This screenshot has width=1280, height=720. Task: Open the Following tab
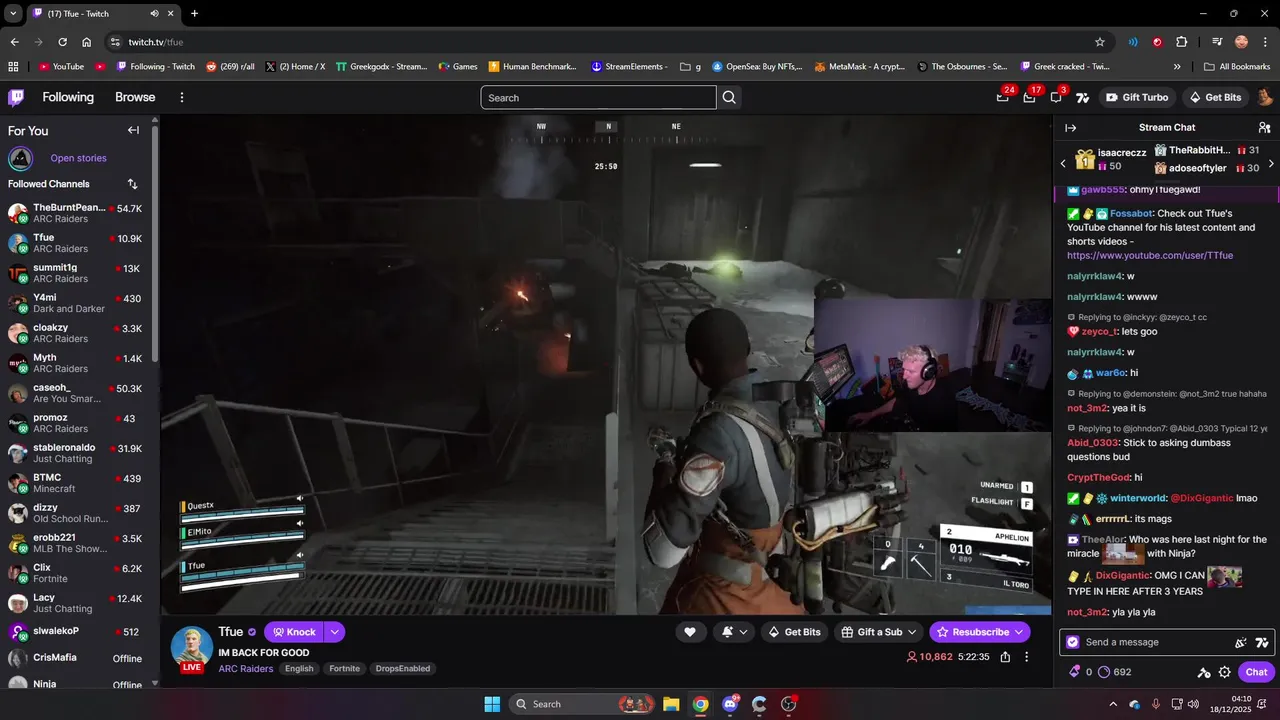[x=68, y=97]
